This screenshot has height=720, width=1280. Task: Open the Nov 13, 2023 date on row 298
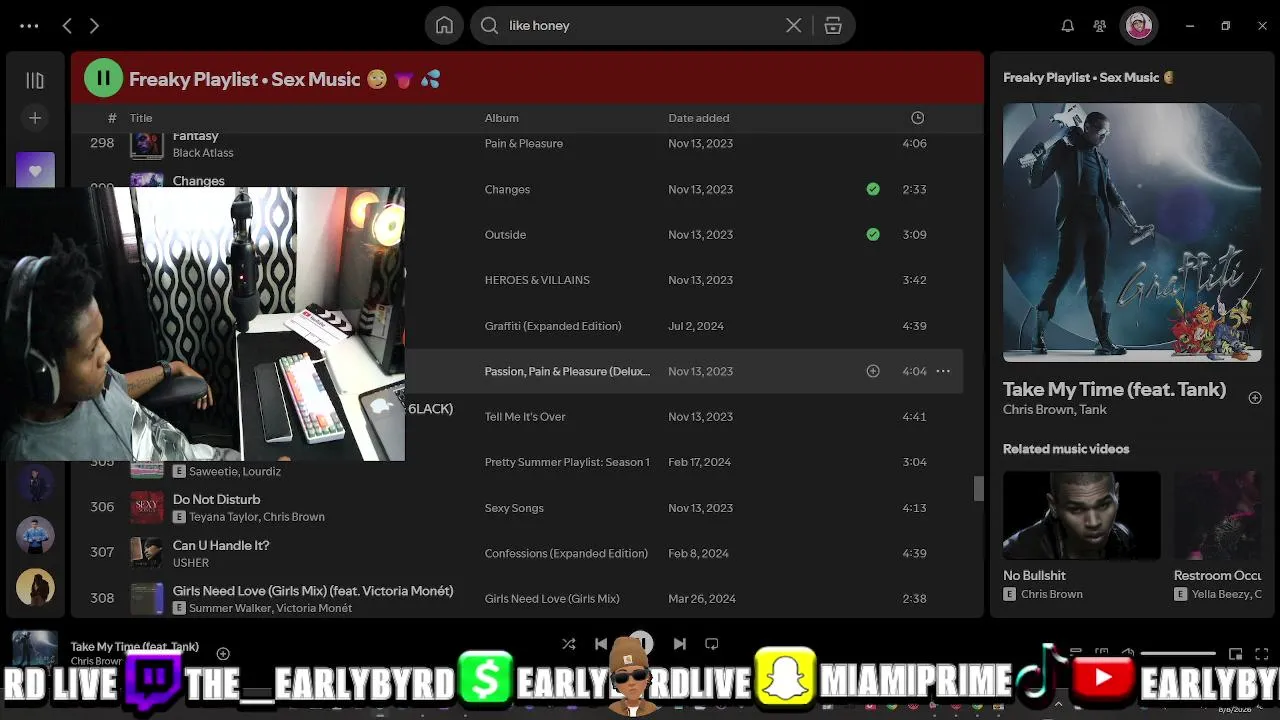[700, 143]
